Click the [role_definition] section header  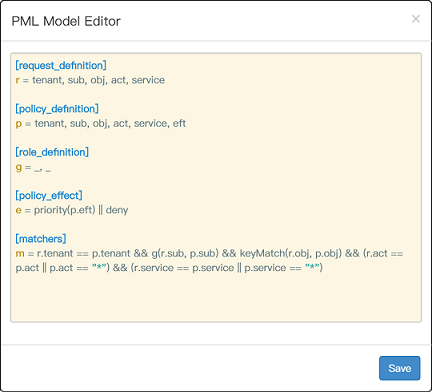[x=52, y=152]
